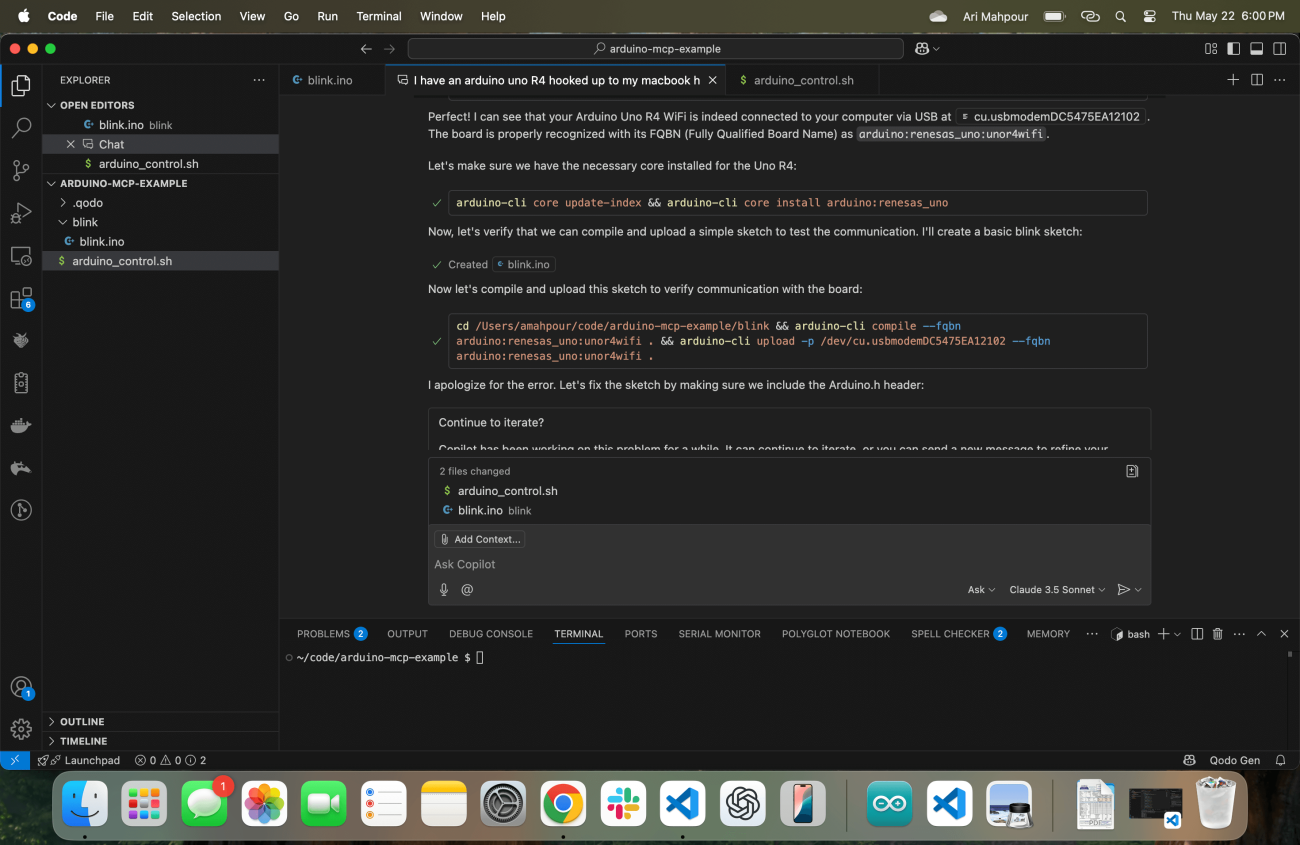The width and height of the screenshot is (1300, 845).
Task: Open notifications bell in status bar
Action: click(x=1280, y=760)
